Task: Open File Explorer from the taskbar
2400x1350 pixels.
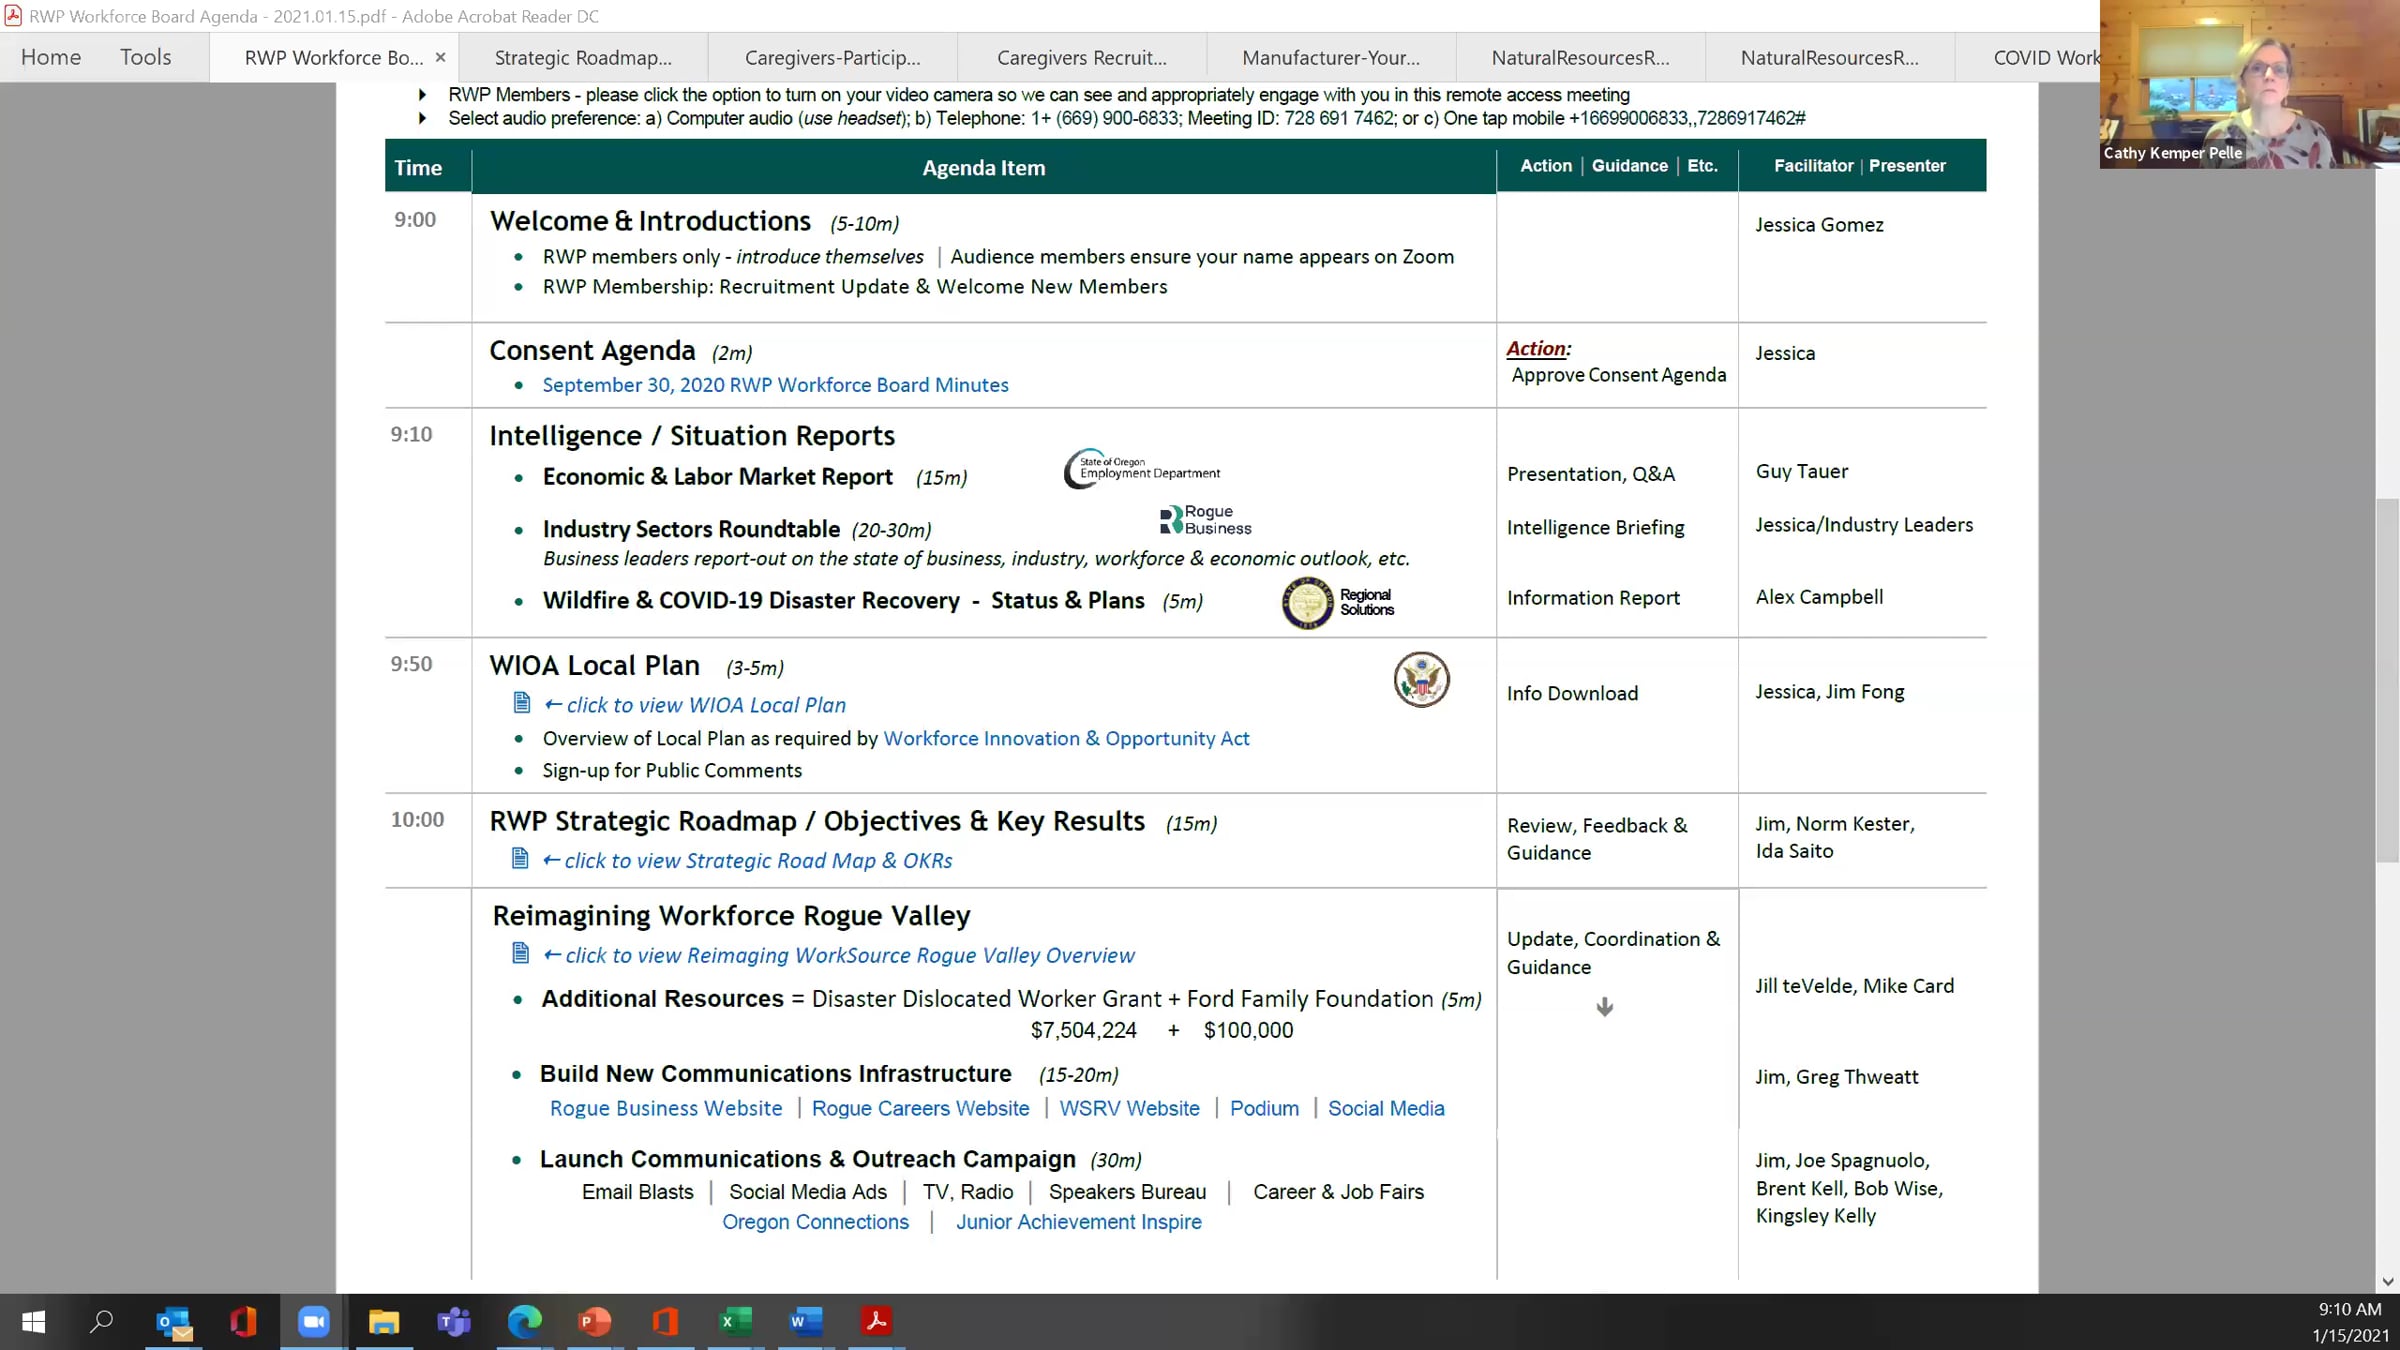Action: tap(384, 1322)
